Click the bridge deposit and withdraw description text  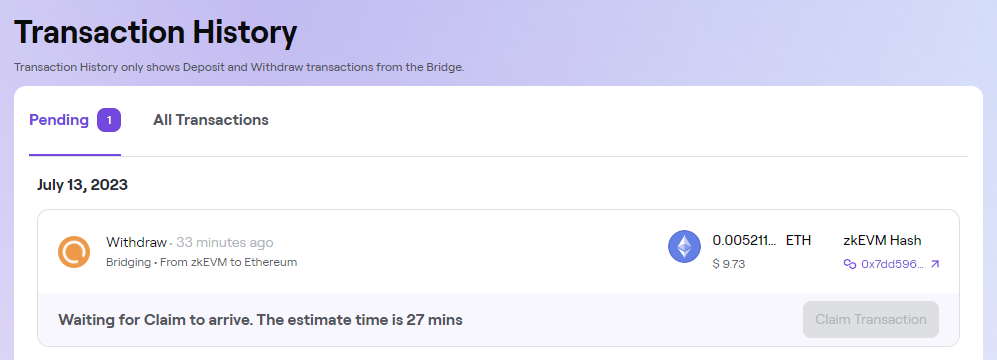(239, 67)
